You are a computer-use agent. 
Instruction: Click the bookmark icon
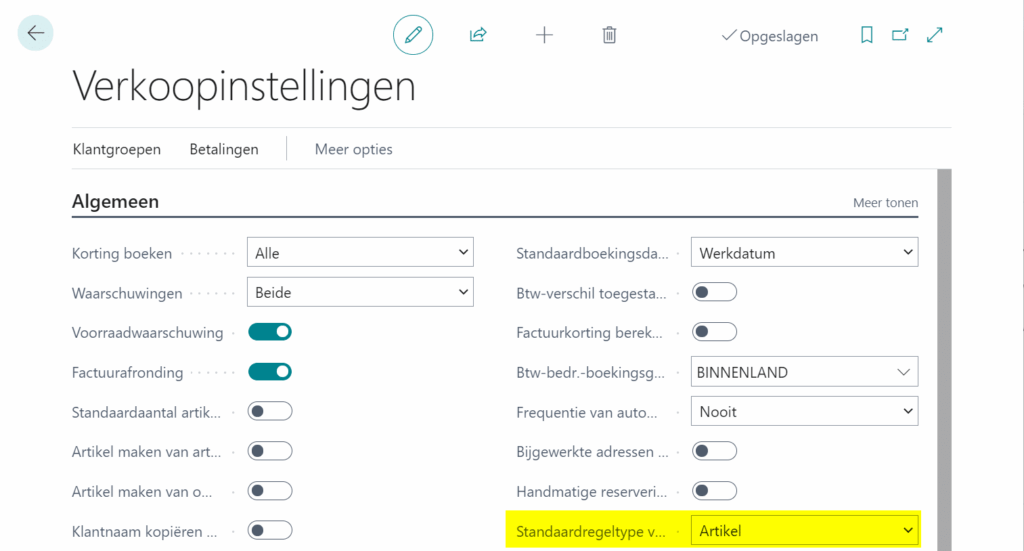point(867,35)
